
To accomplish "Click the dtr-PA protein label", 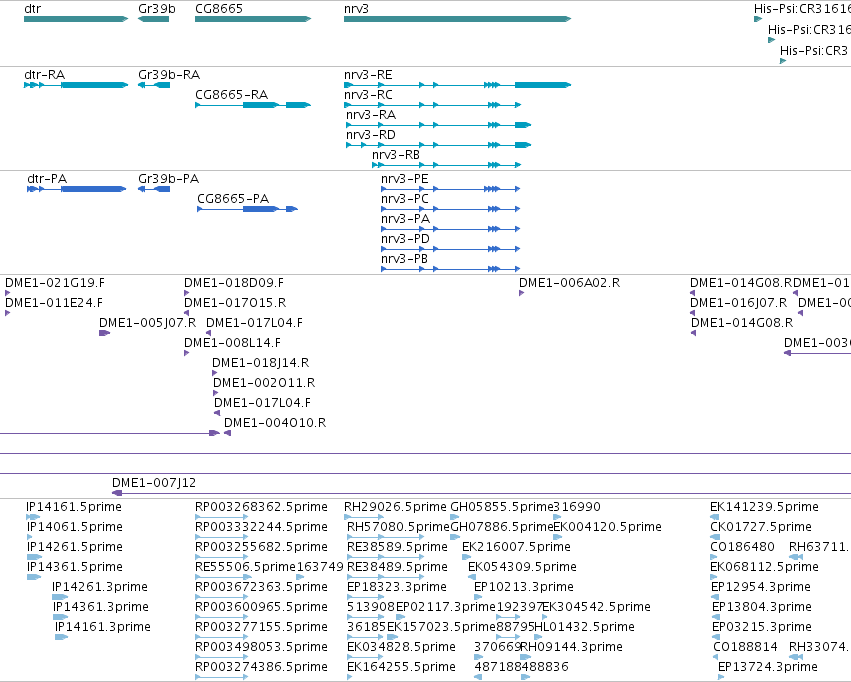I will click(47, 179).
